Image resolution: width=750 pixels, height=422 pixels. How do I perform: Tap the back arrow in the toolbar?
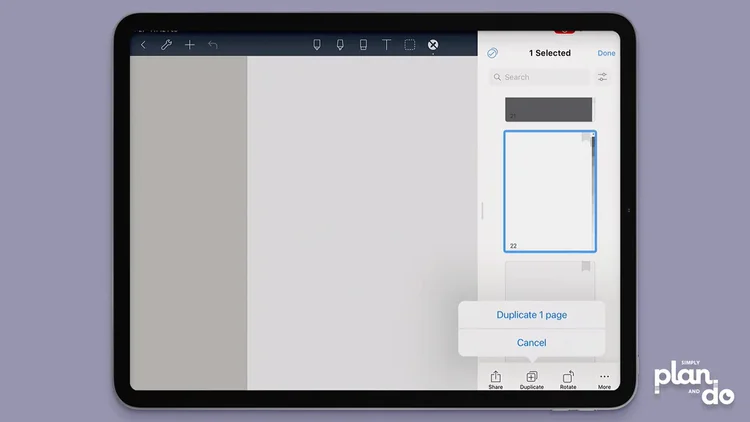[x=143, y=45]
